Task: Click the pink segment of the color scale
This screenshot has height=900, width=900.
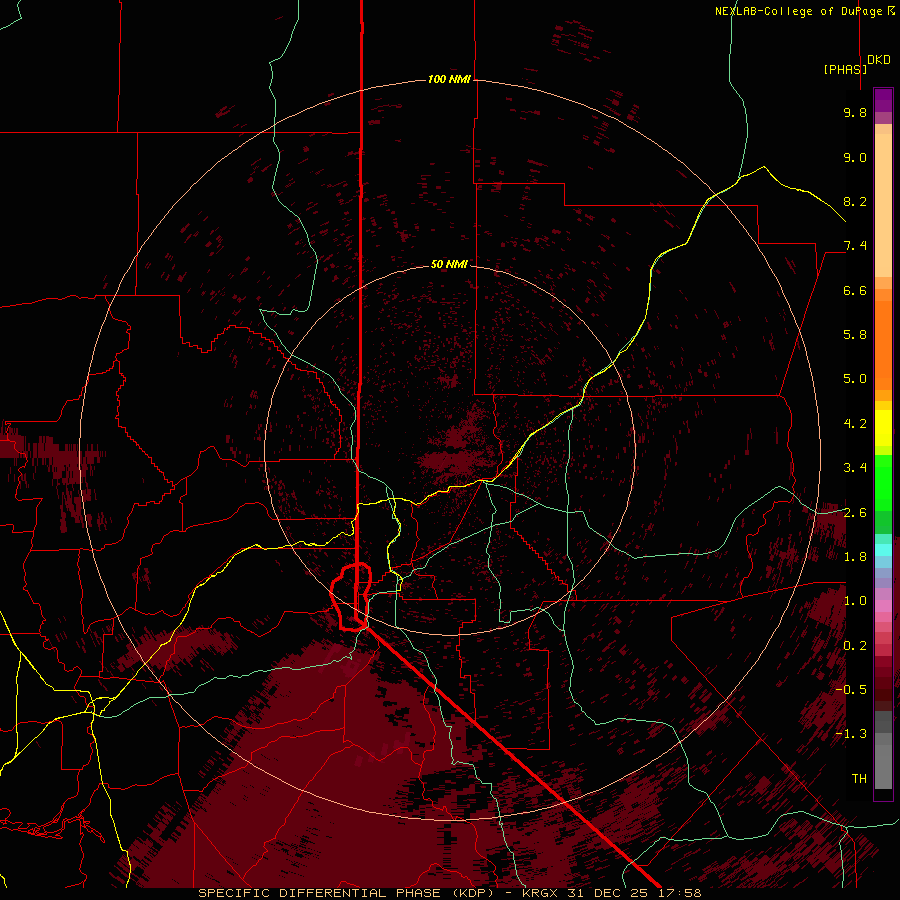Action: [x=883, y=606]
